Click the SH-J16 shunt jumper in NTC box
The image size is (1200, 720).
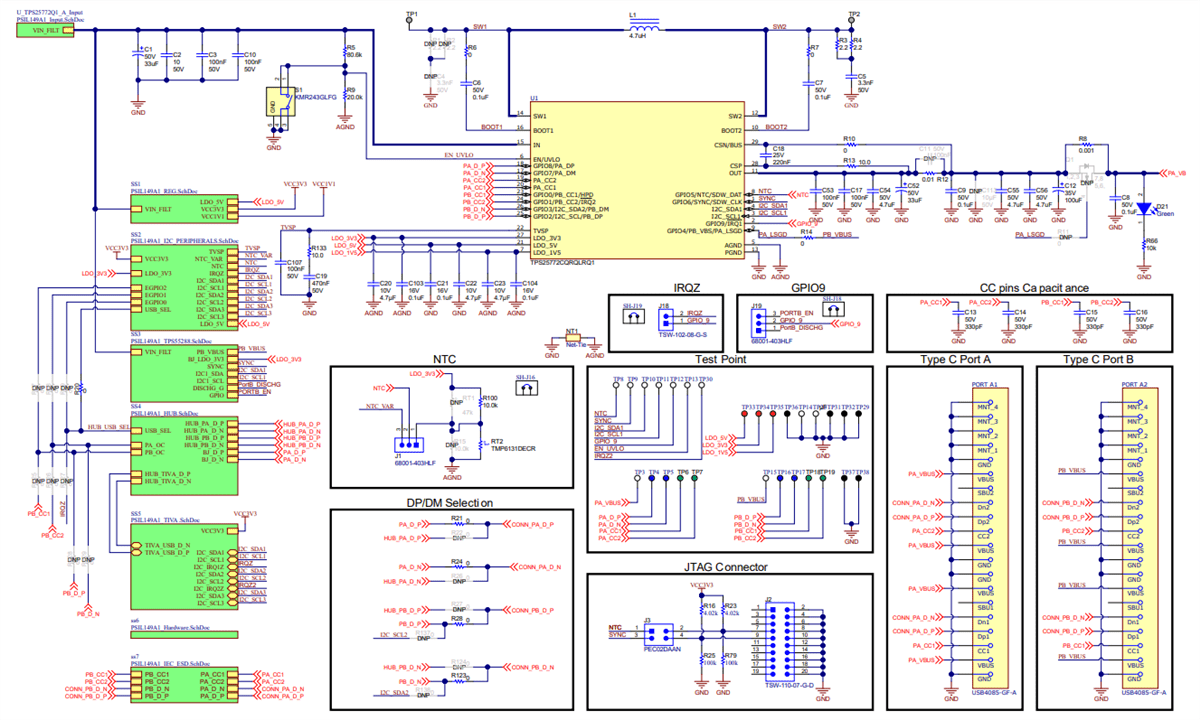525,389
